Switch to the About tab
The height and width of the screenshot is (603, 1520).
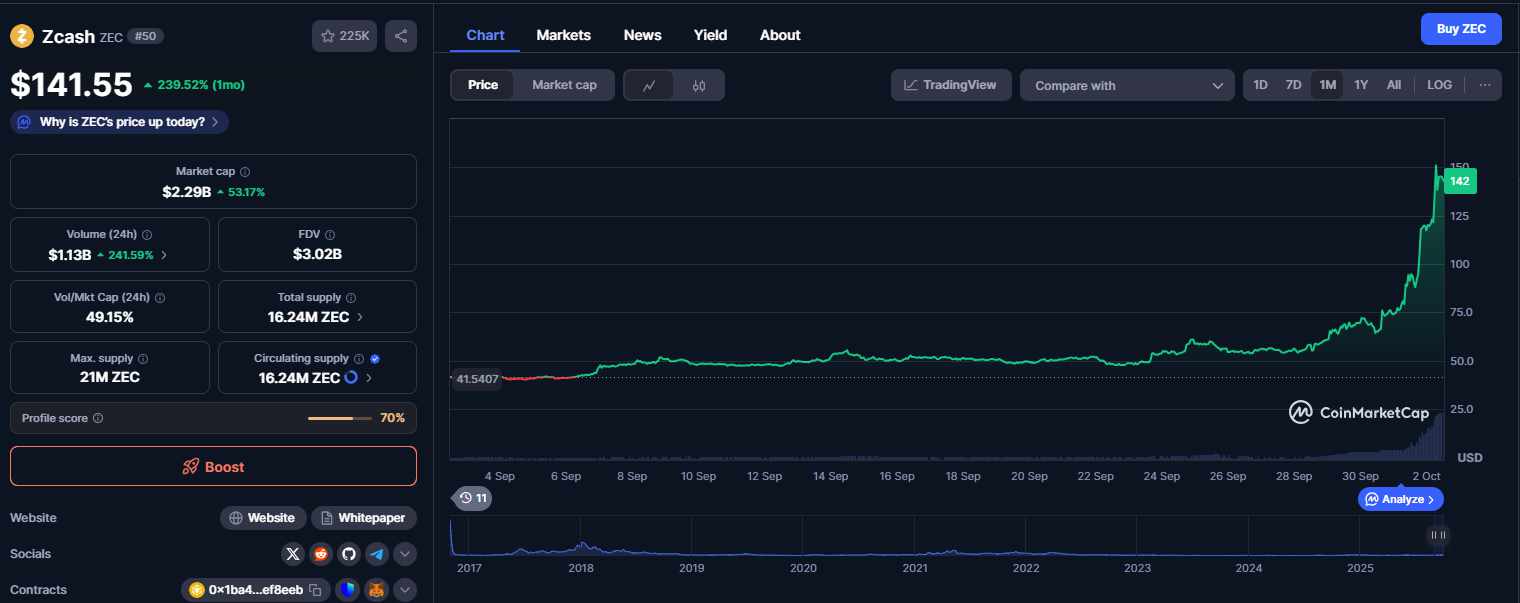780,35
